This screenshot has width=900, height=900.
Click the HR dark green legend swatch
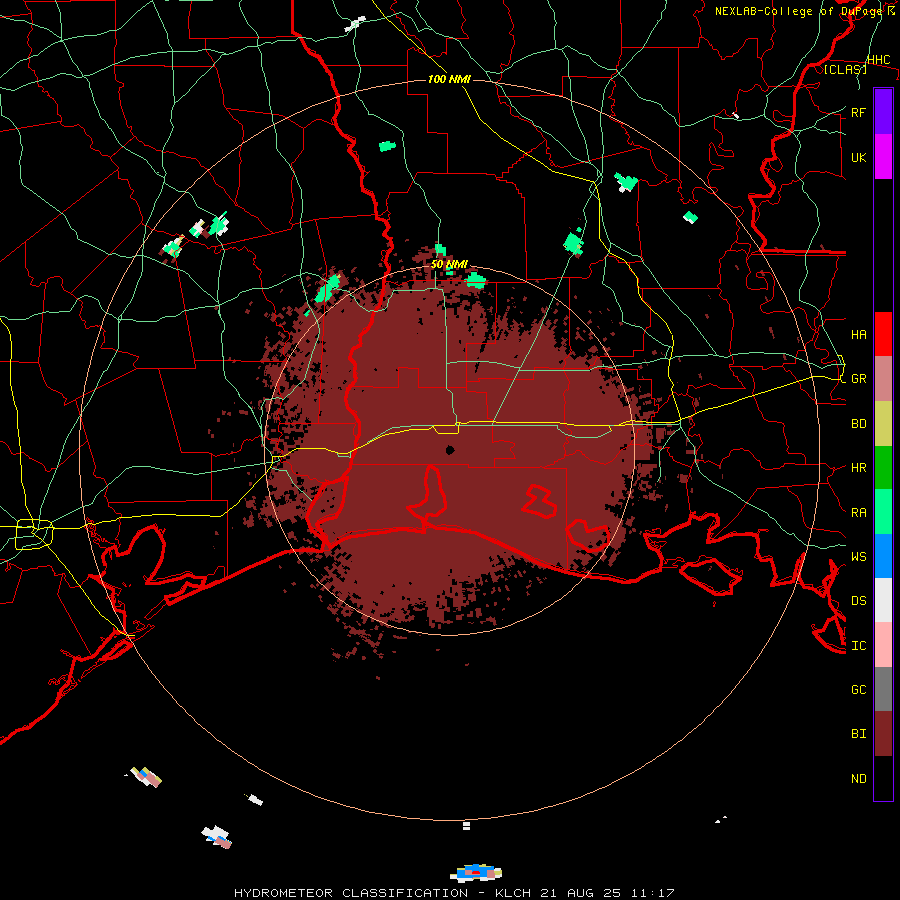[x=883, y=468]
